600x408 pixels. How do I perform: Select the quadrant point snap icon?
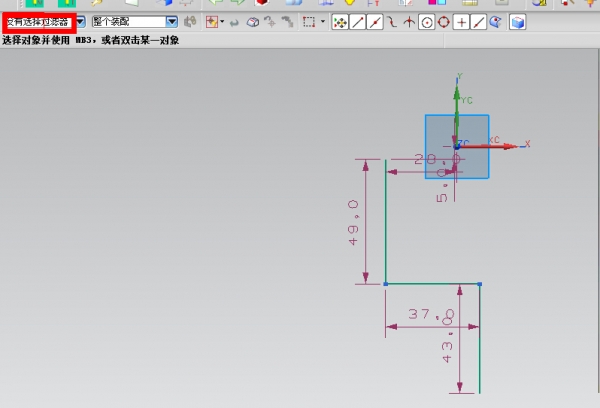click(443, 21)
